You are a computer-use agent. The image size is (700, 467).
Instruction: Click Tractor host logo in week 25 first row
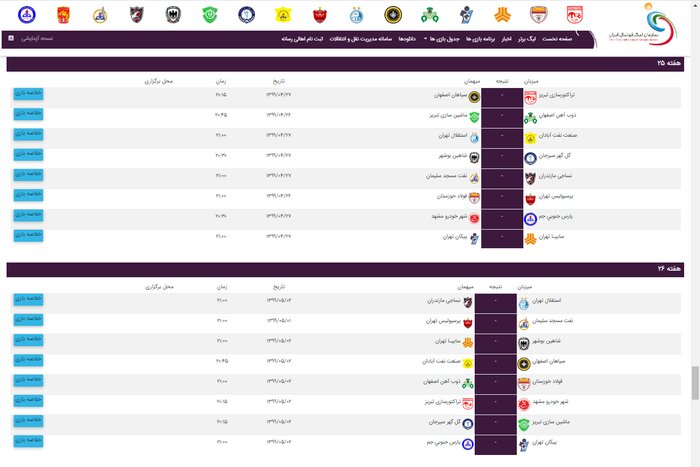click(x=530, y=97)
